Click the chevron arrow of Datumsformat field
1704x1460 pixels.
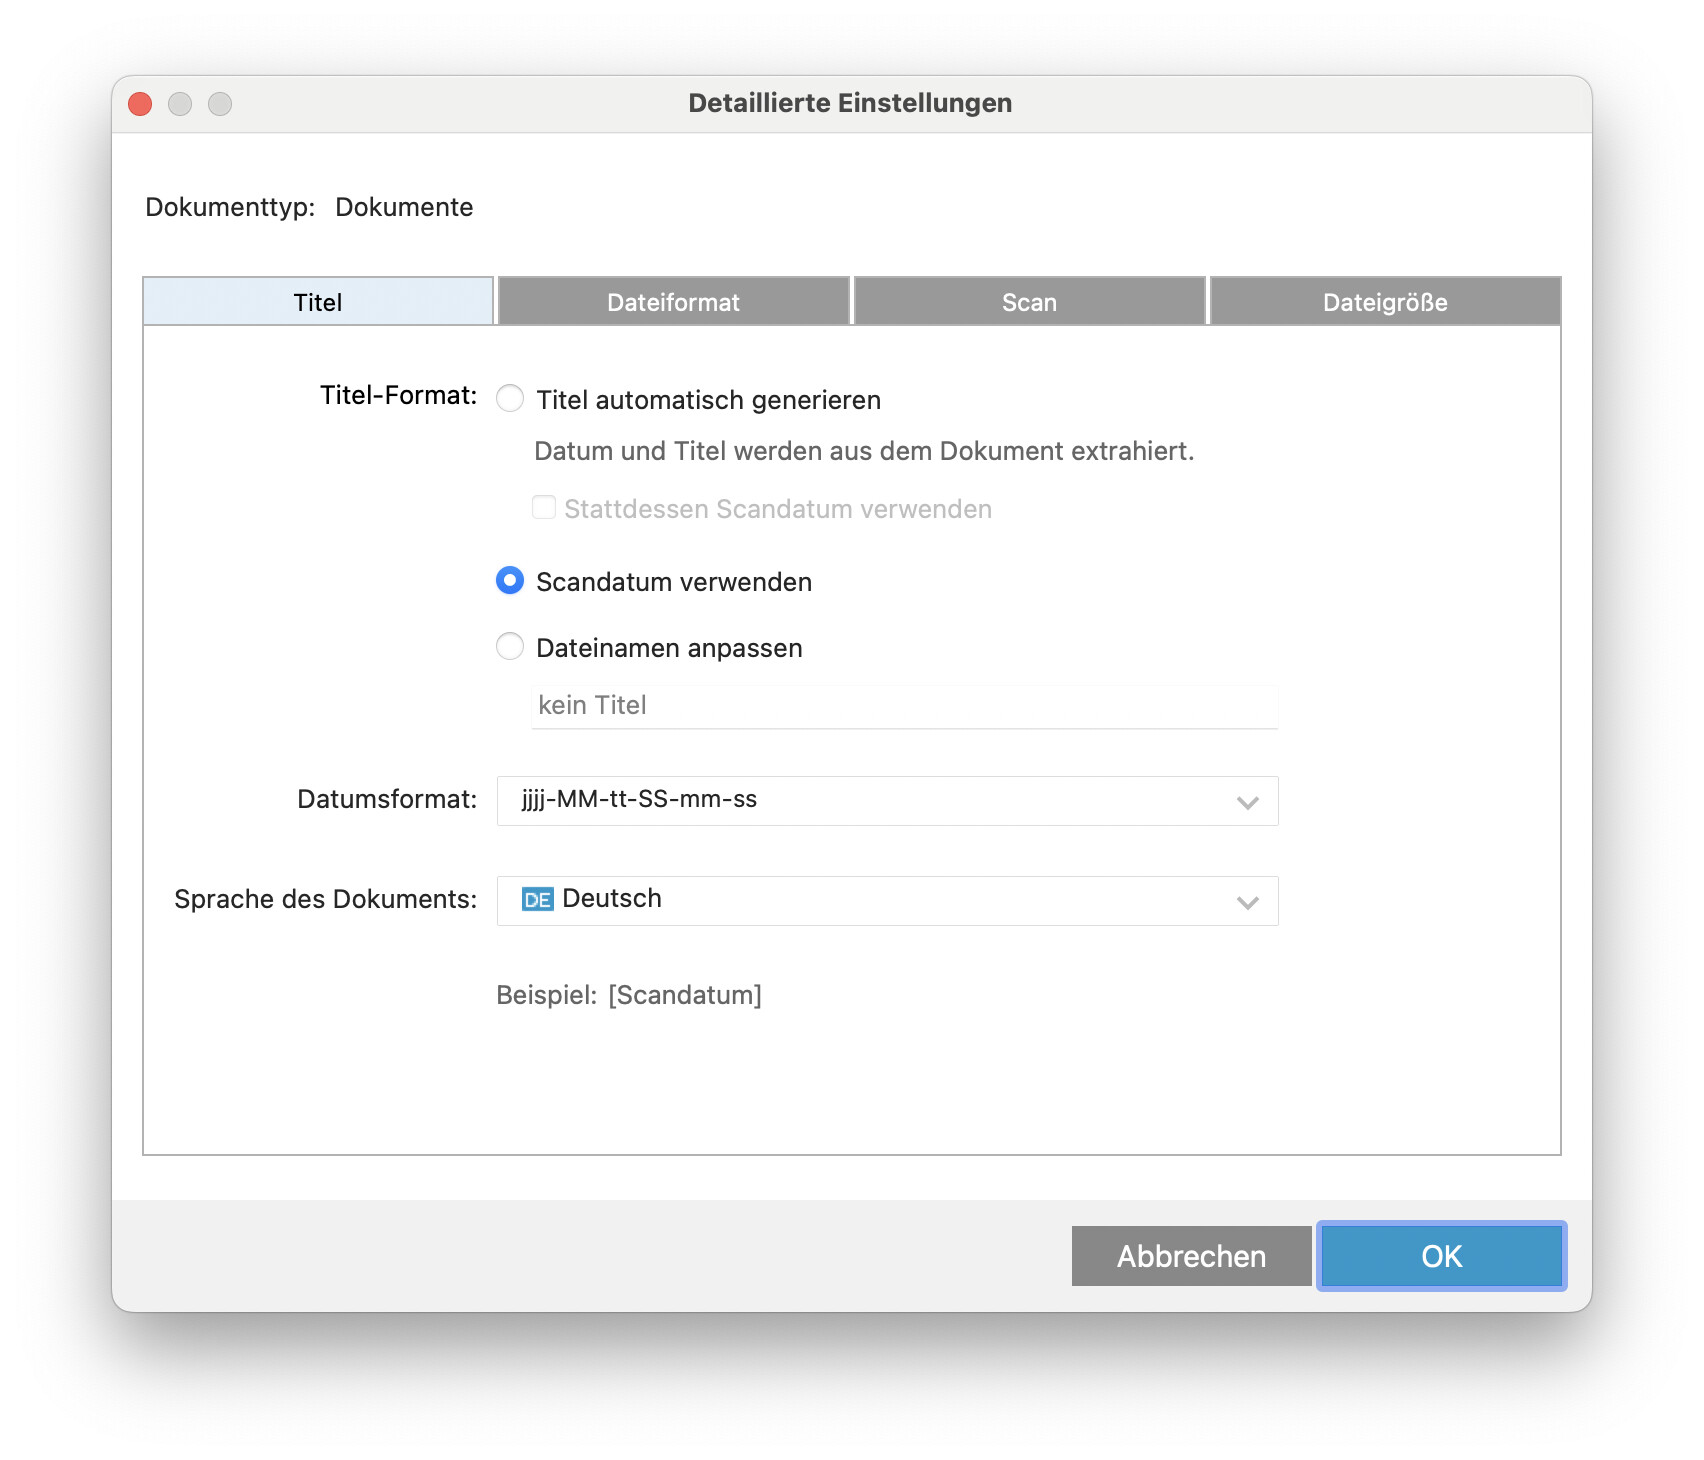pos(1247,802)
